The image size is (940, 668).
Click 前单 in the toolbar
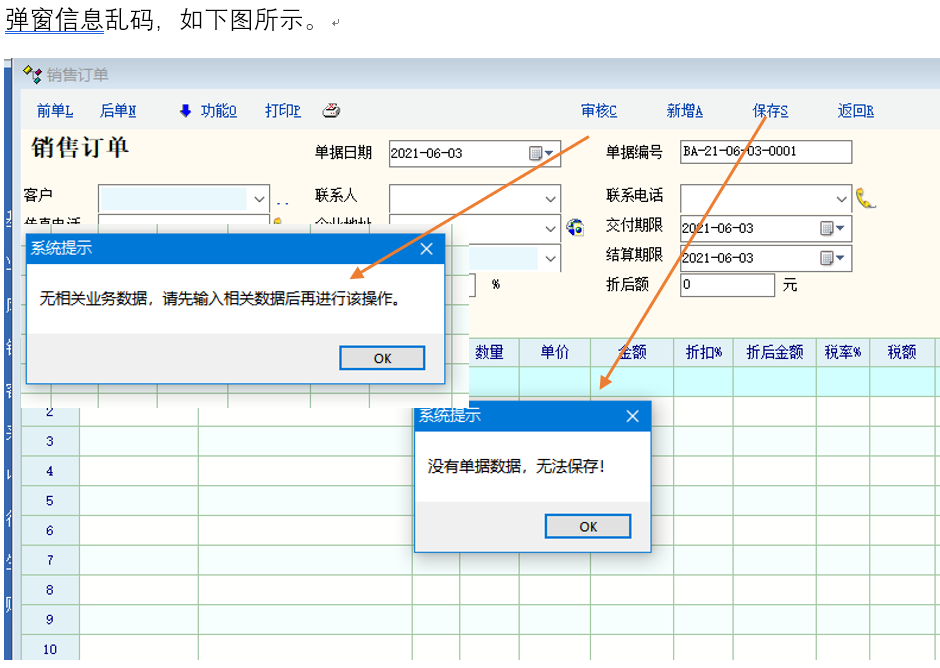point(55,111)
